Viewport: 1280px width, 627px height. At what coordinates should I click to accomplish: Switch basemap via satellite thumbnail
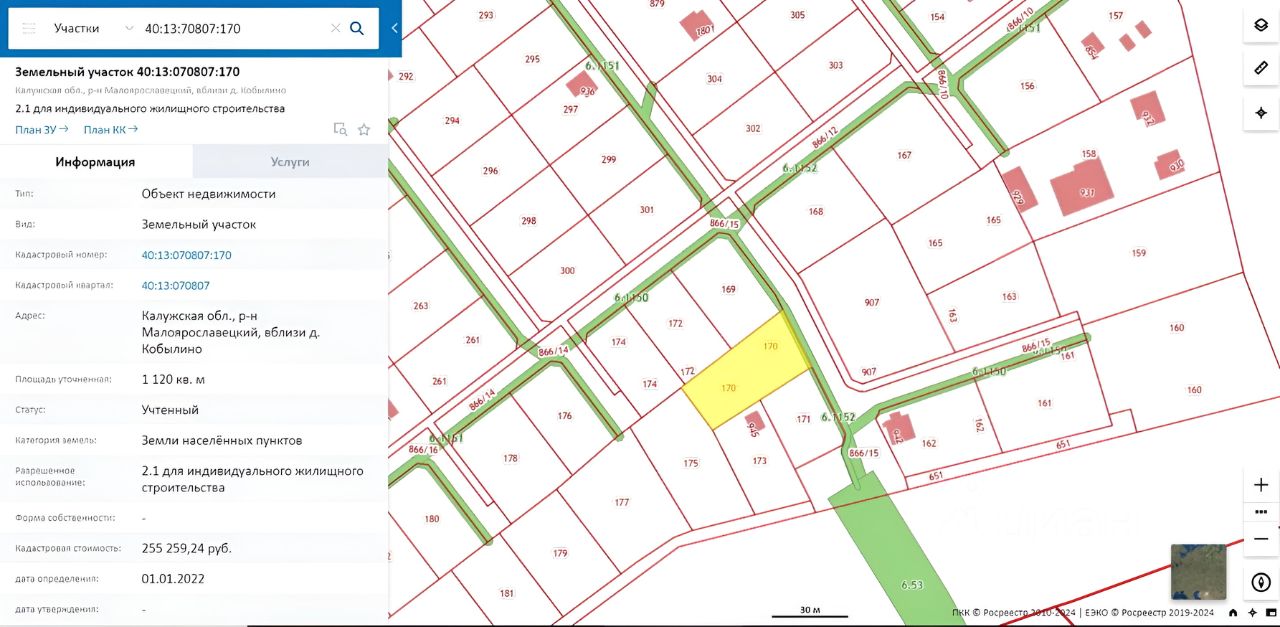pyautogui.click(x=1198, y=572)
